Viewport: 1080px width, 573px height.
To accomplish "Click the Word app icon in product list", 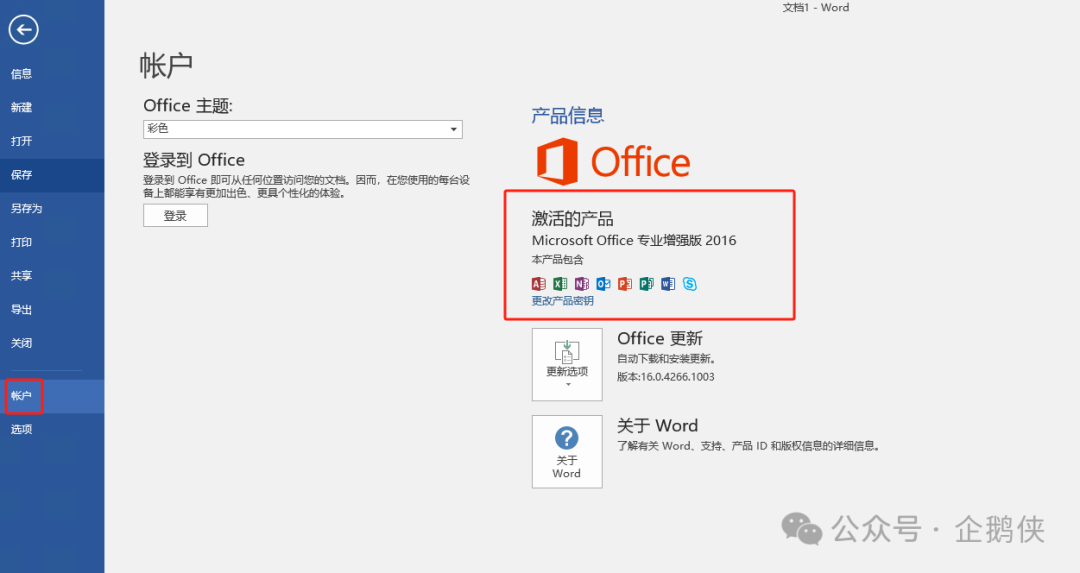I will click(667, 284).
